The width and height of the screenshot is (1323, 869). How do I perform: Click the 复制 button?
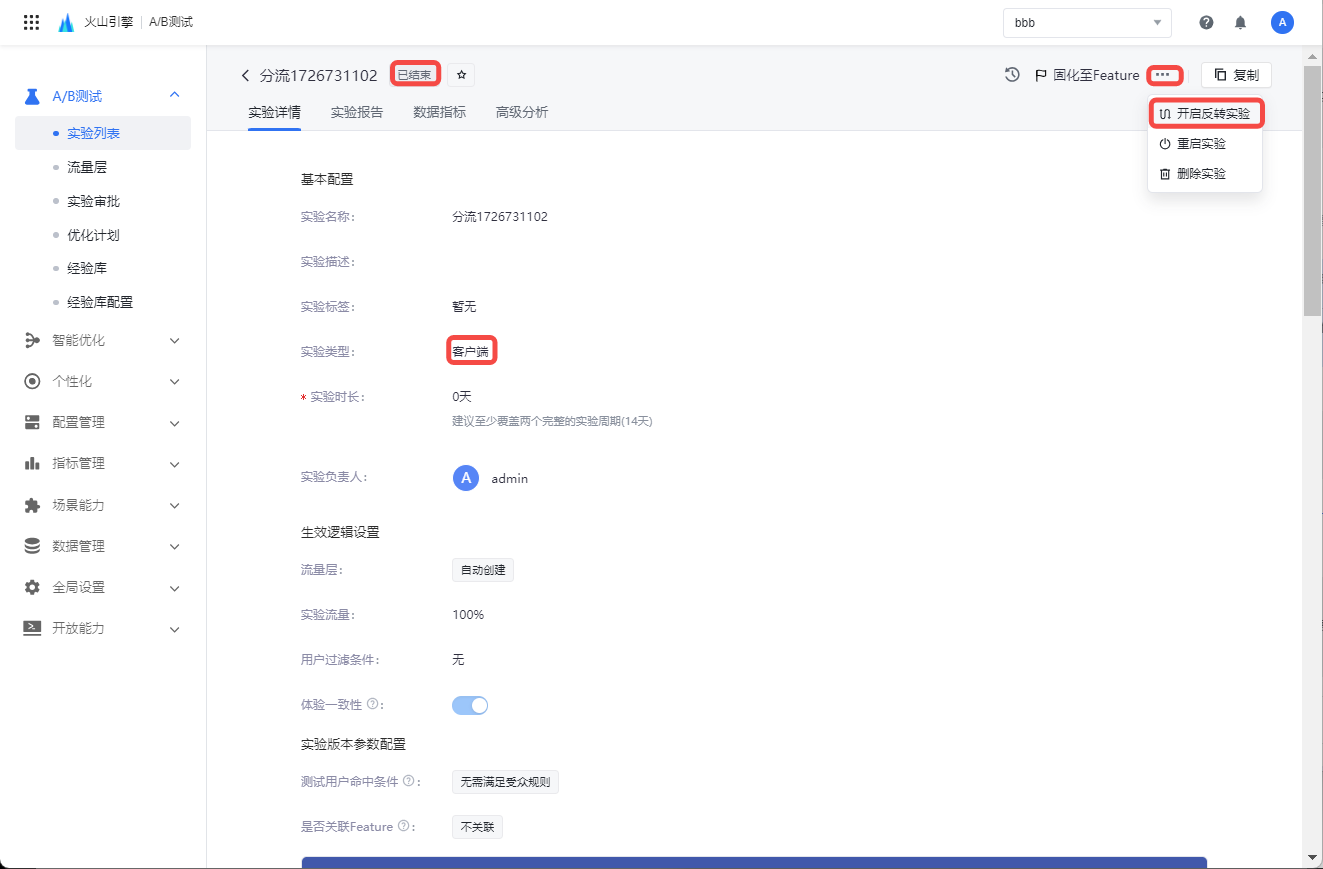[x=1236, y=75]
